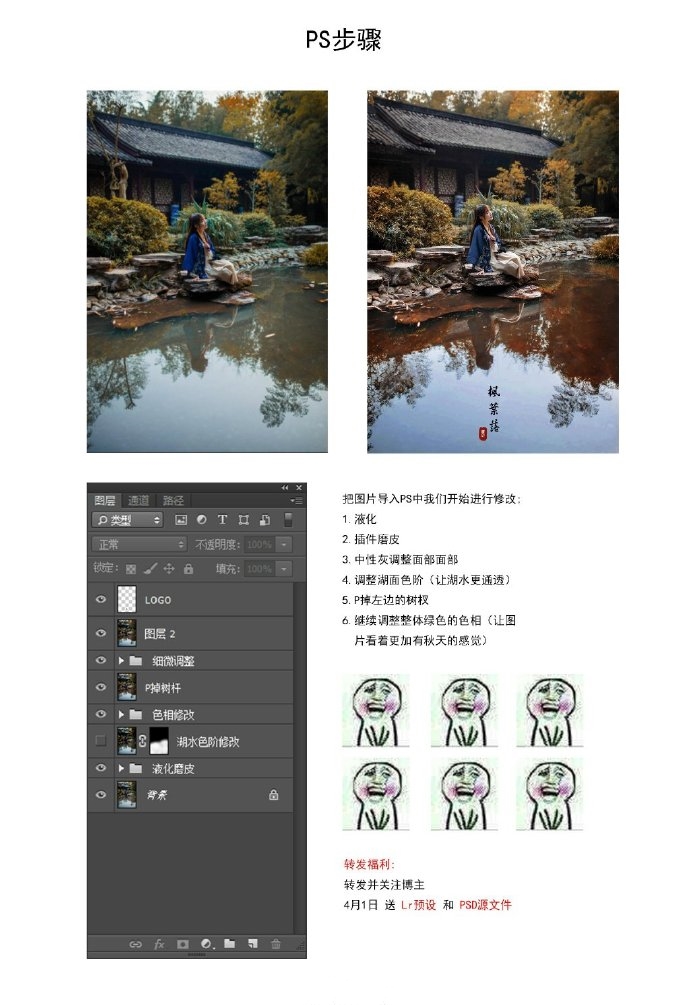Screen dimensions: 690x1005
Task: Select the 背景 layer name
Action: pos(157,795)
